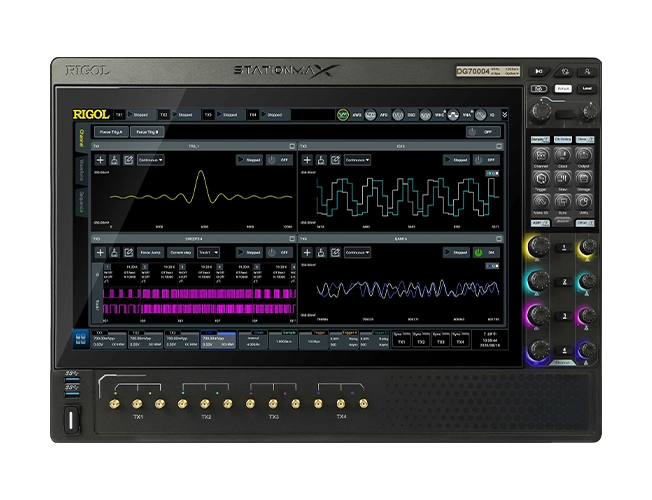Click Force Trig B button
Viewport: 652px width, 500px height.
pyautogui.click(x=147, y=132)
